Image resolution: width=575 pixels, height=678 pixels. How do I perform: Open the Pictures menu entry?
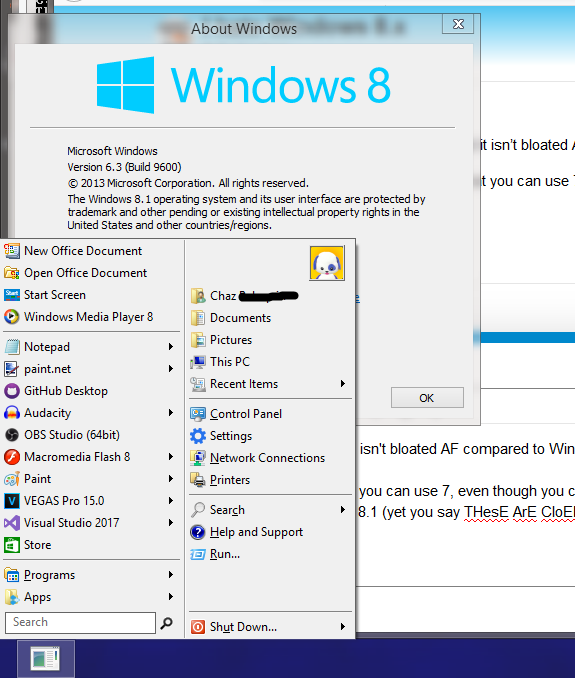[270, 340]
